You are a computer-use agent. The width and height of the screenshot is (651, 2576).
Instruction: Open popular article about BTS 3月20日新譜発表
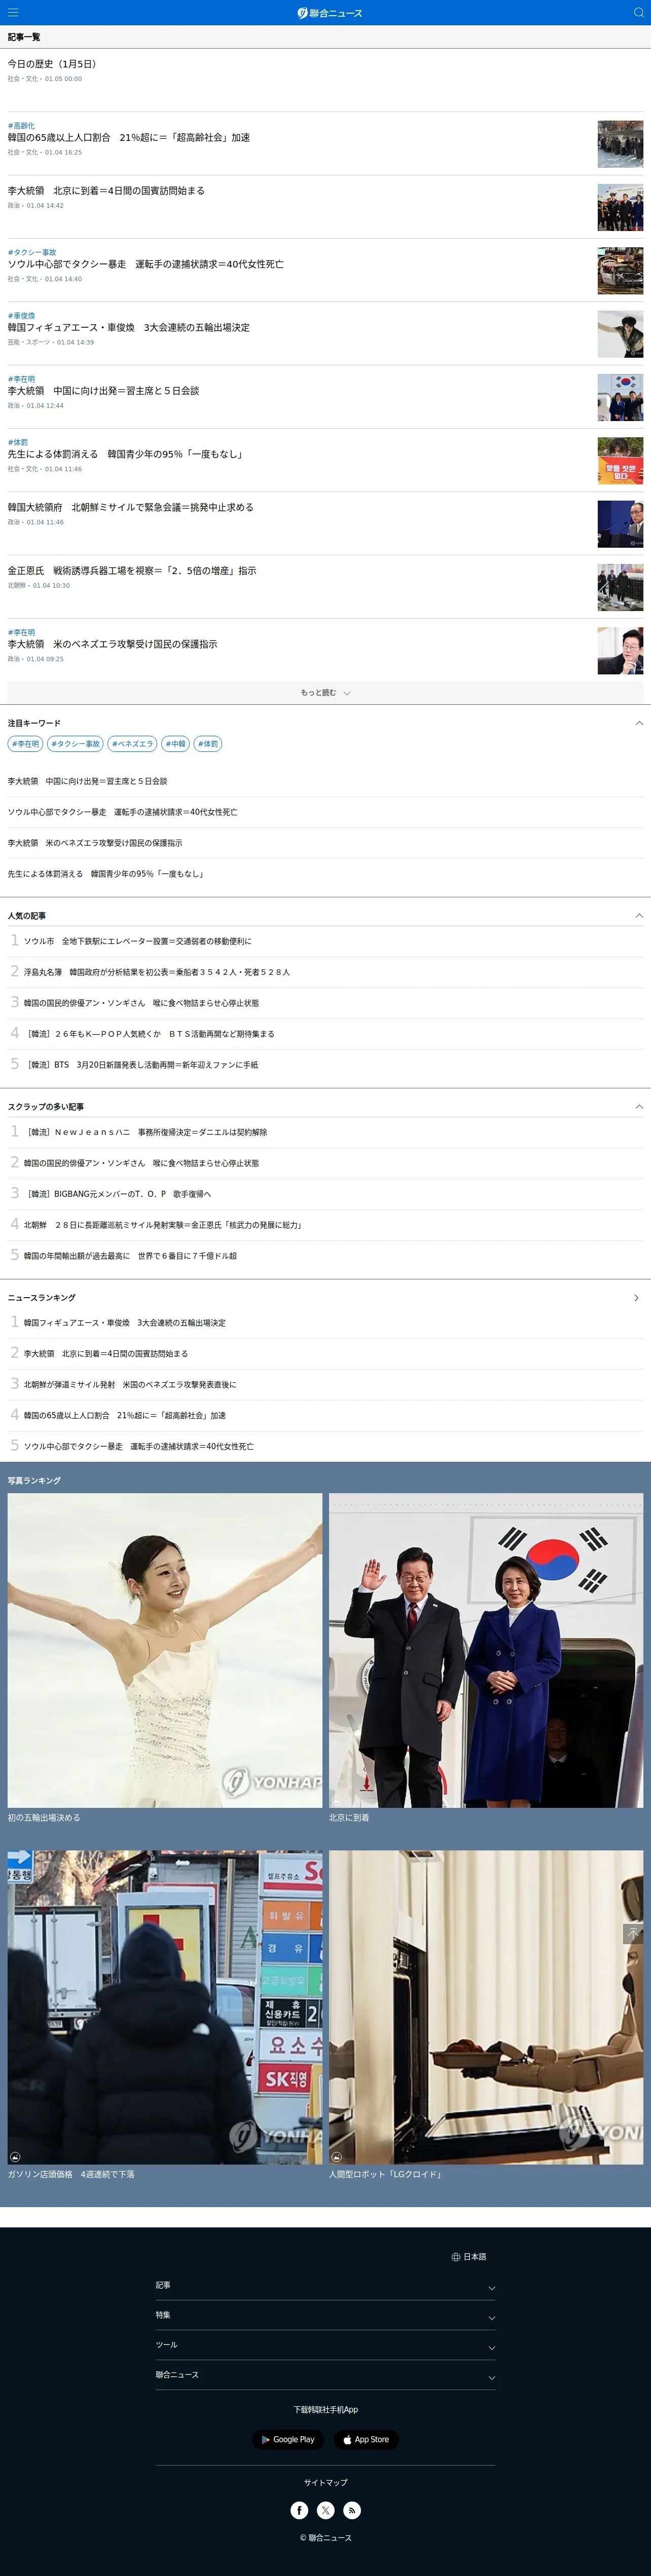point(141,1065)
